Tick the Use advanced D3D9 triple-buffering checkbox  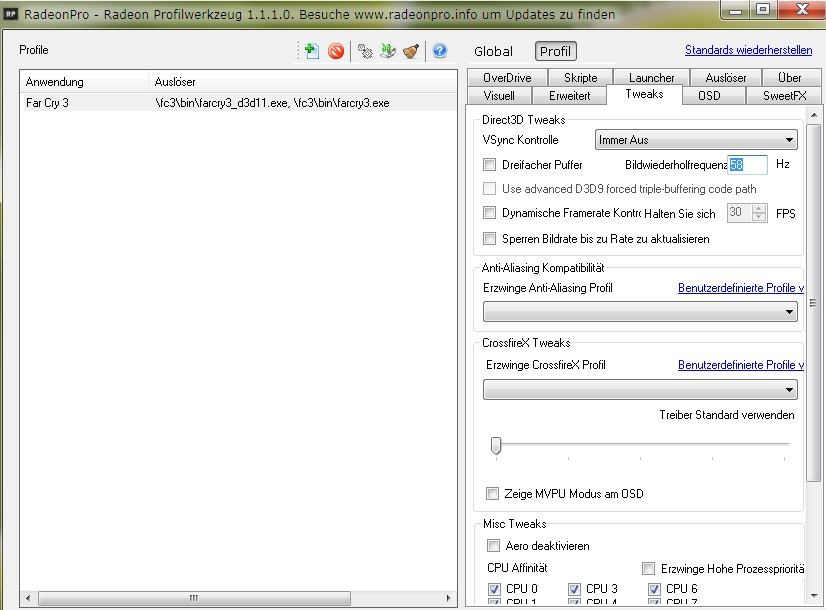coord(489,189)
